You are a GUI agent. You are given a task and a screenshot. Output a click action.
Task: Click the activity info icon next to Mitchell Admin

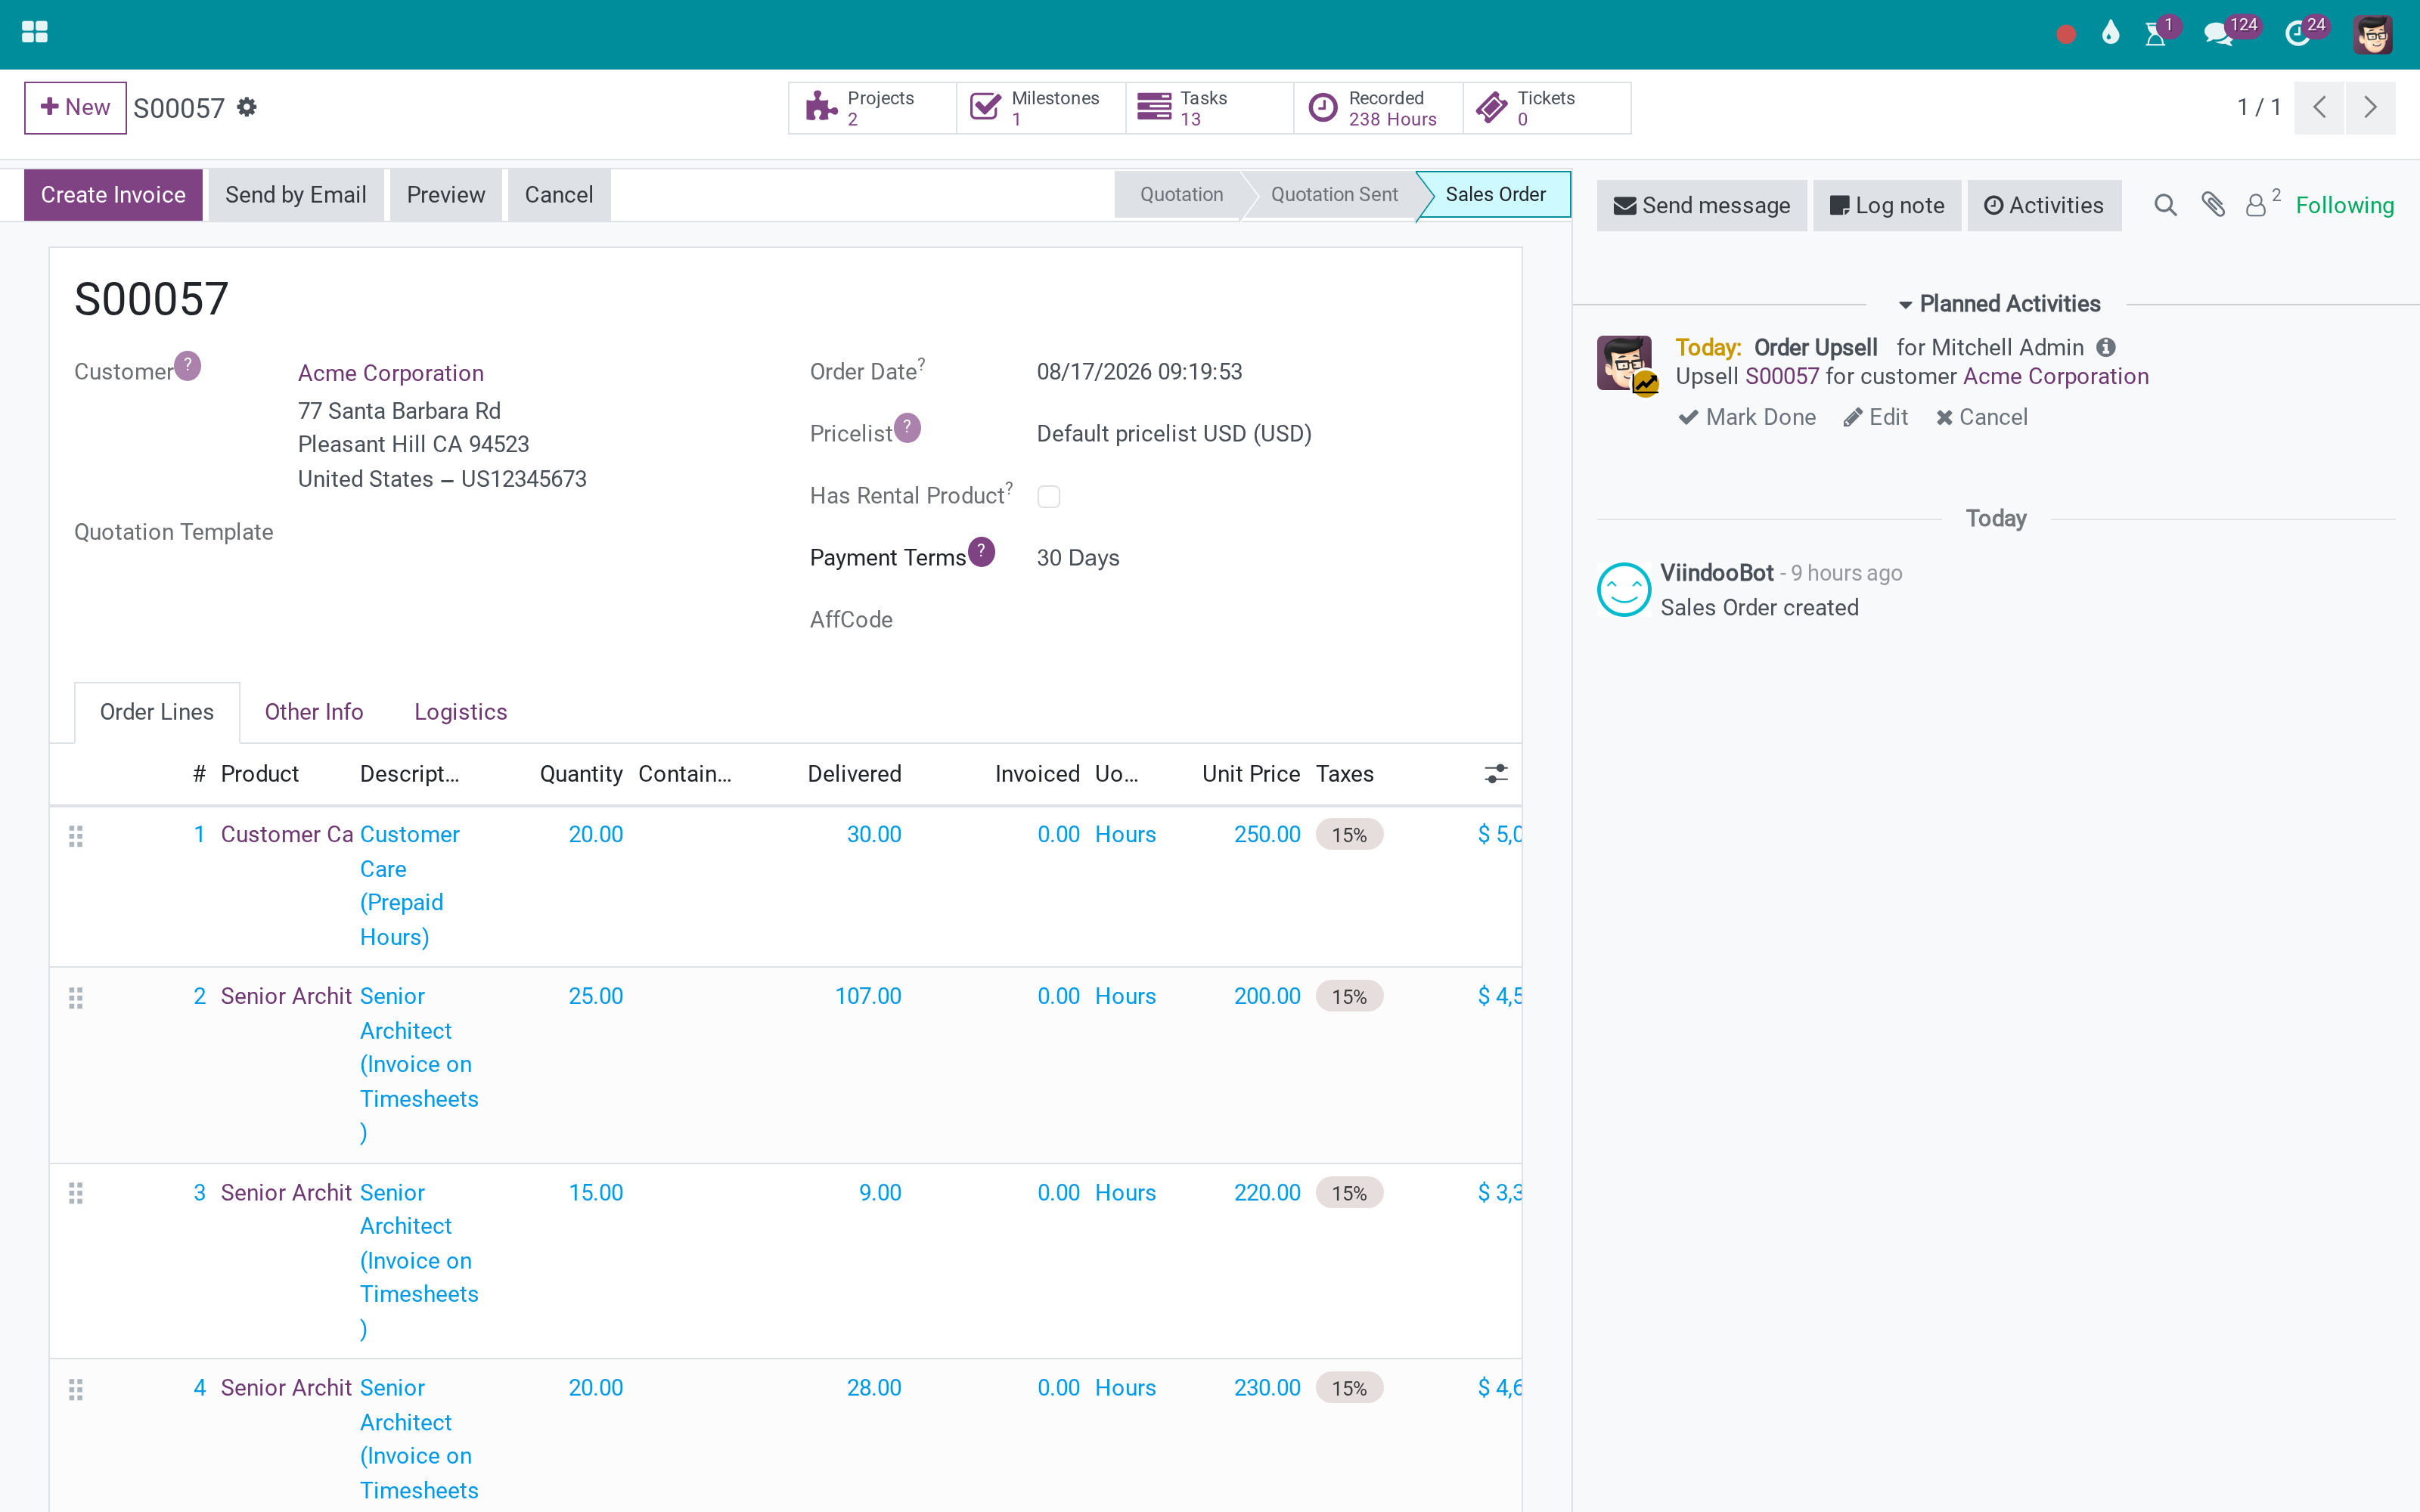2106,348
